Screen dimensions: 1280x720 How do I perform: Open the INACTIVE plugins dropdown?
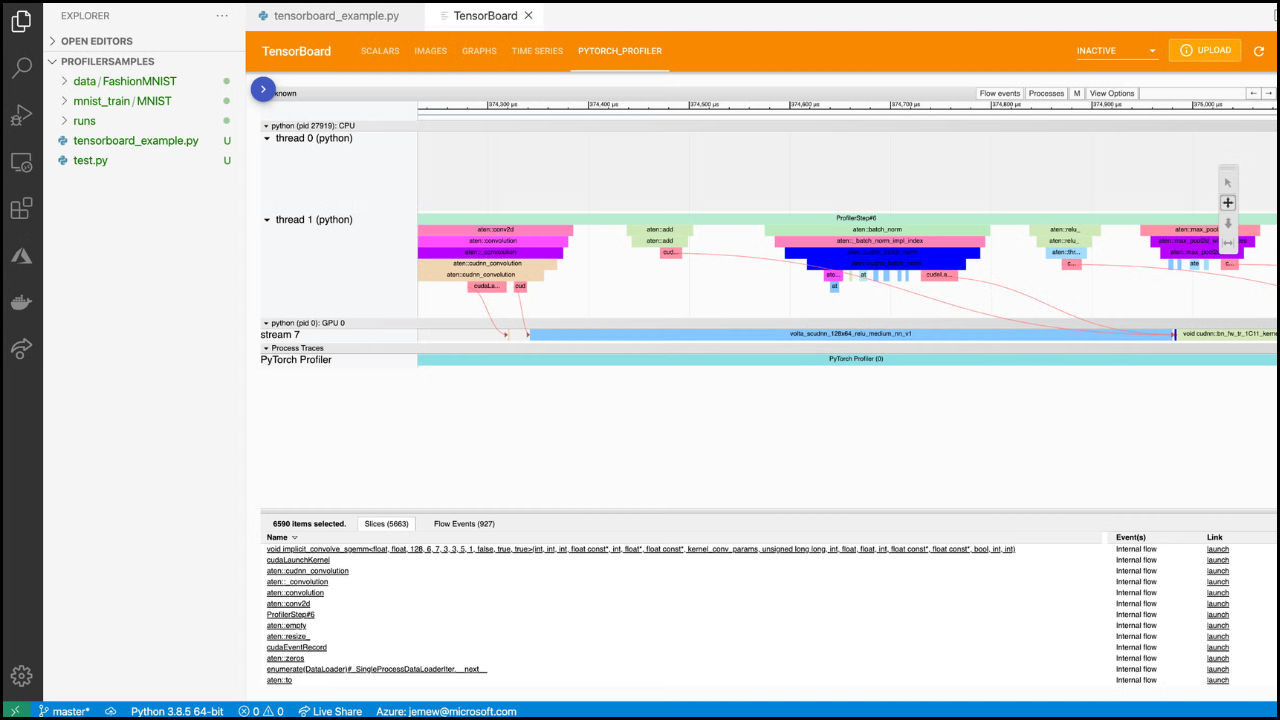pos(1116,51)
